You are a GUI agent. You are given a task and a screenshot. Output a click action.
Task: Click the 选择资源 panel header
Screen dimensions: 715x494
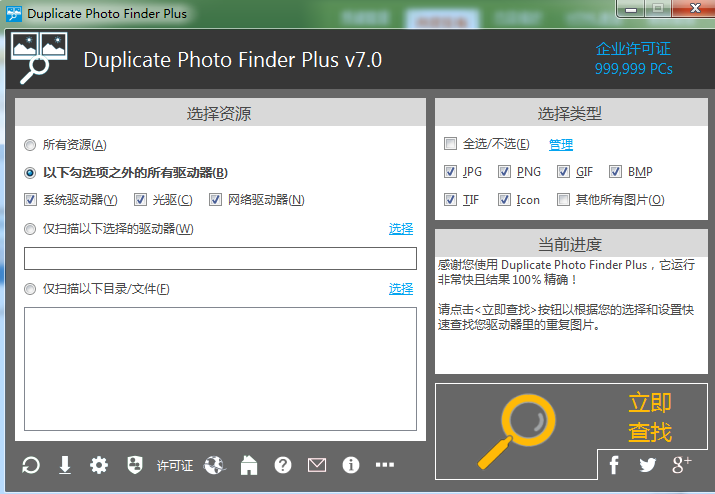(220, 113)
